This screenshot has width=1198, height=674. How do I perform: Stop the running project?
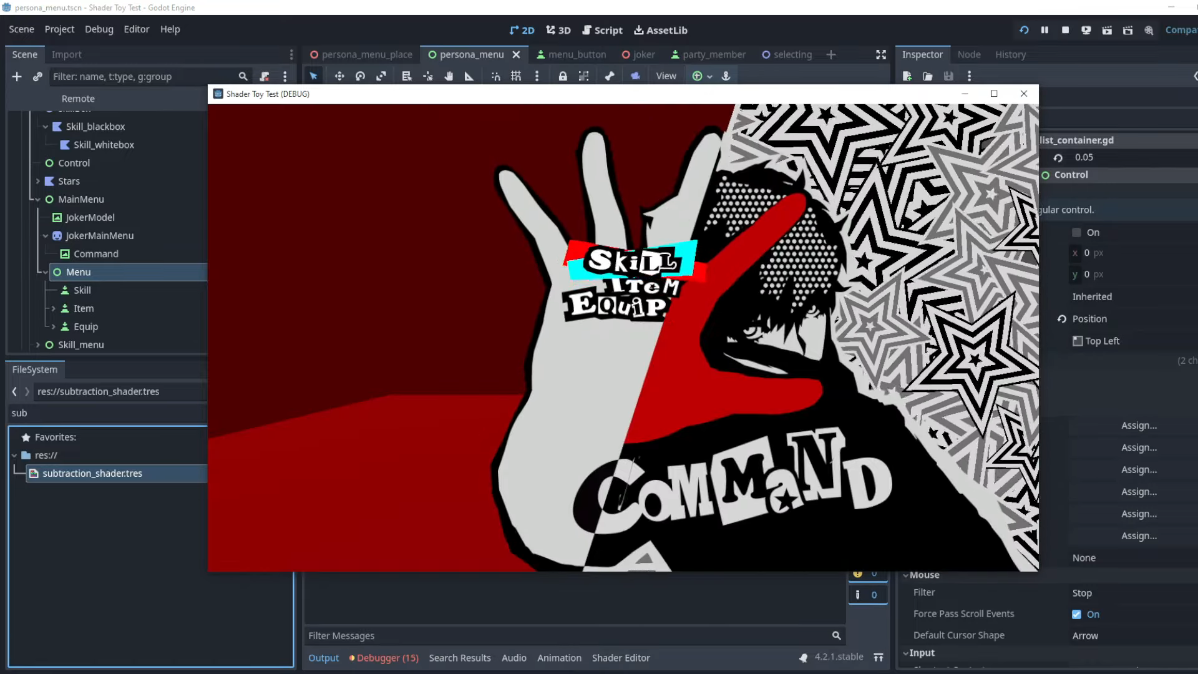click(1065, 30)
